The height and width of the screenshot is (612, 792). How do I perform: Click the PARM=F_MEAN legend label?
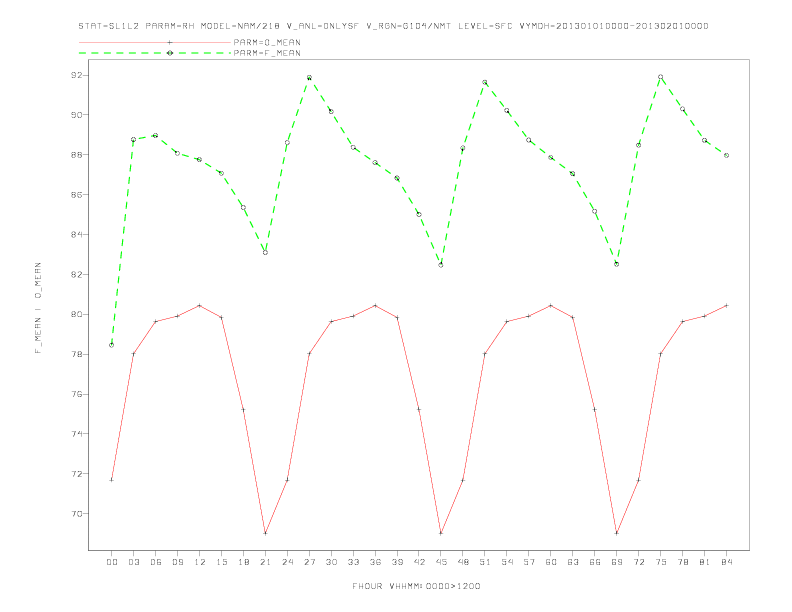pyautogui.click(x=267, y=53)
